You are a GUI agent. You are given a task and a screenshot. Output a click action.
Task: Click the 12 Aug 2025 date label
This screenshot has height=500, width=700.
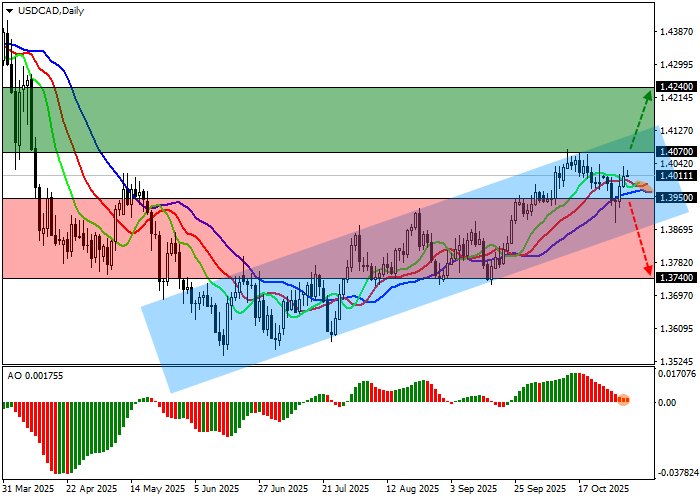[x=413, y=489]
